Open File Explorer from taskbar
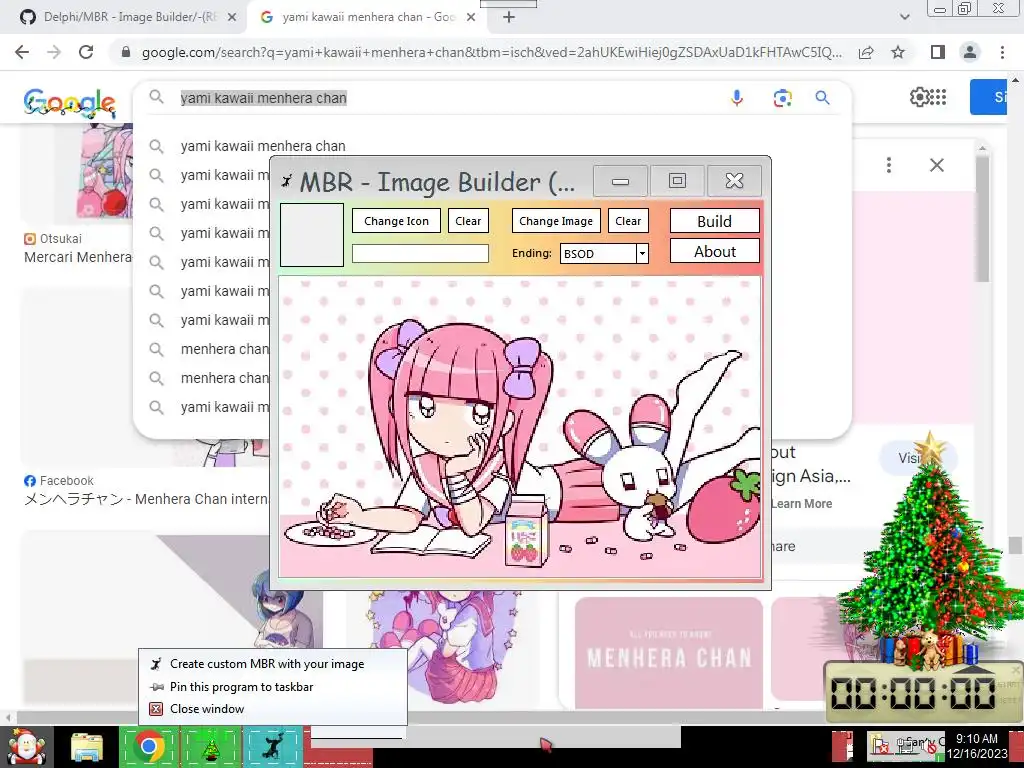Image resolution: width=1024 pixels, height=768 pixels. [x=87, y=748]
